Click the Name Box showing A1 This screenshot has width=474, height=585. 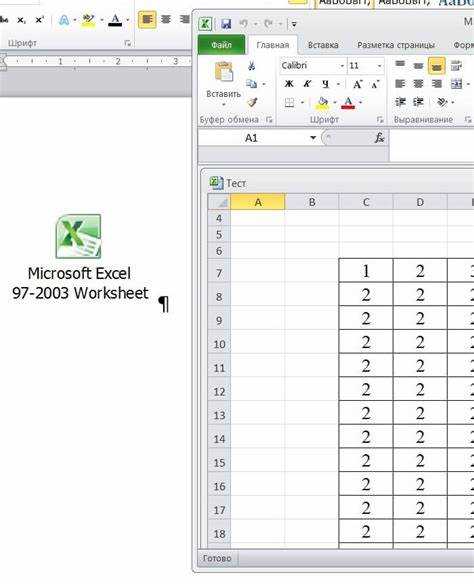tap(253, 138)
